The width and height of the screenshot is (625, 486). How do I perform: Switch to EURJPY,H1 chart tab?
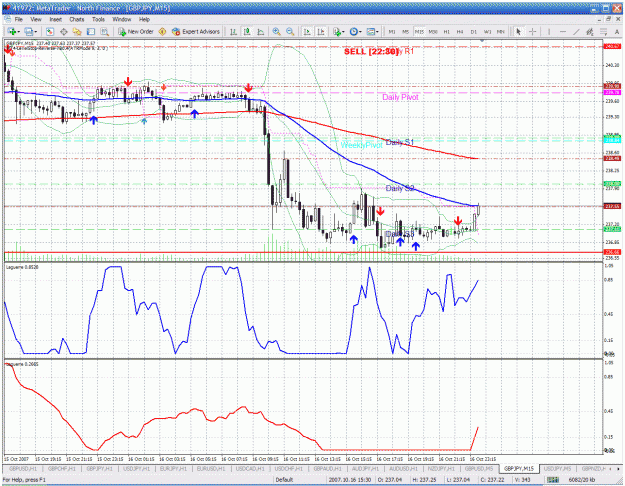point(173,469)
